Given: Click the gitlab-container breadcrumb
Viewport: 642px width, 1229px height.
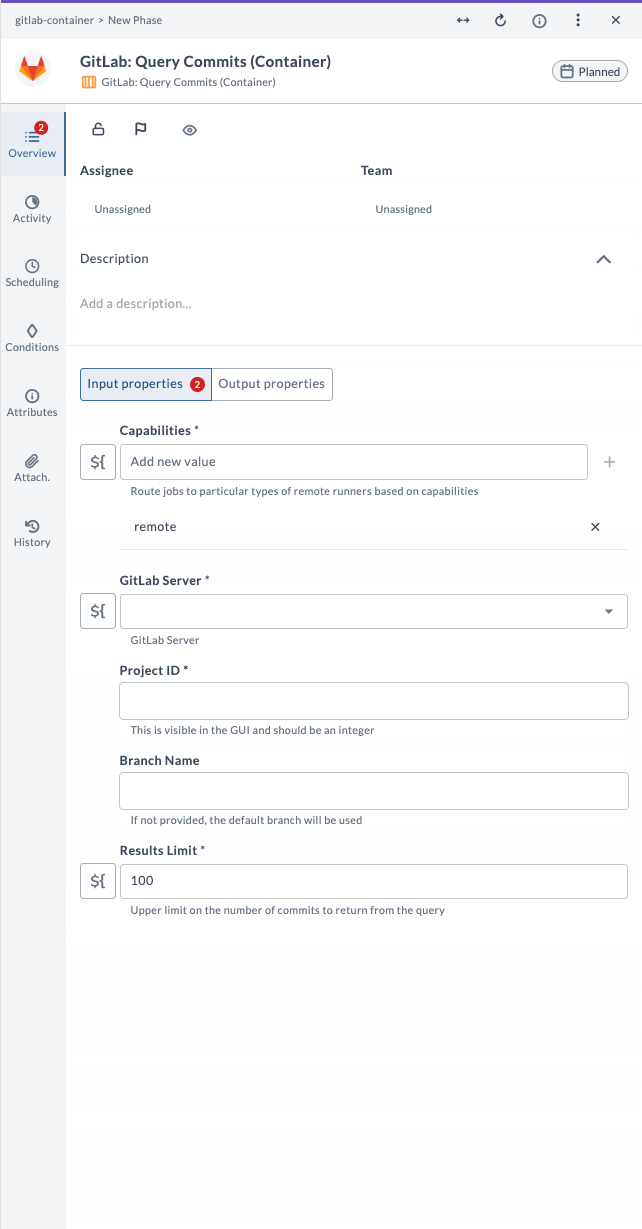Looking at the screenshot, I should (54, 20).
